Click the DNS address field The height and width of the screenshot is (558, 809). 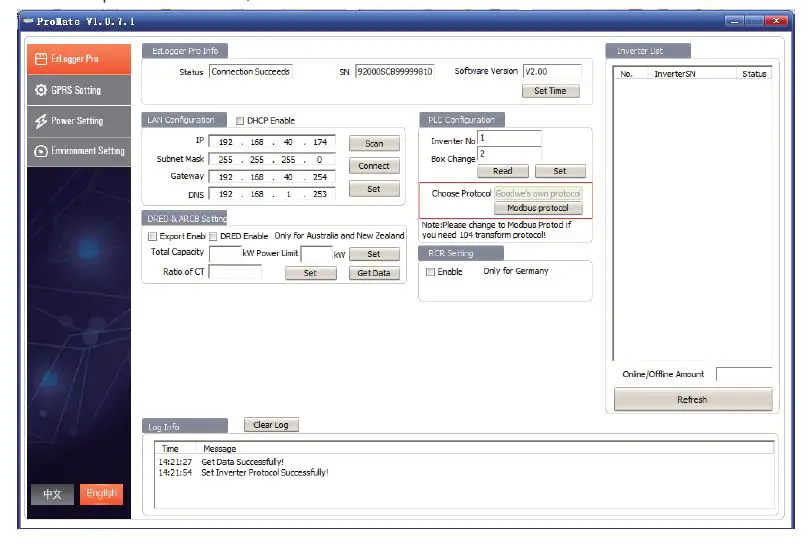coord(272,194)
